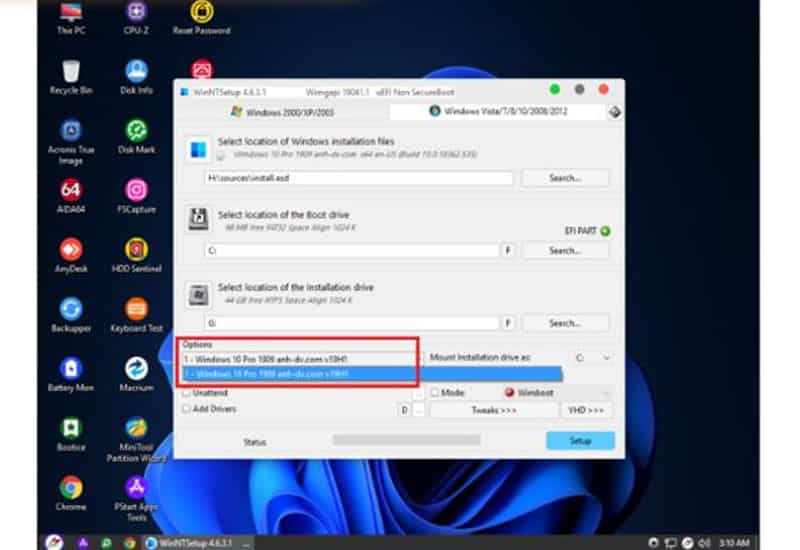Click the floppy disk Boot drive icon
Screen dimensions: 800x550
point(198,219)
